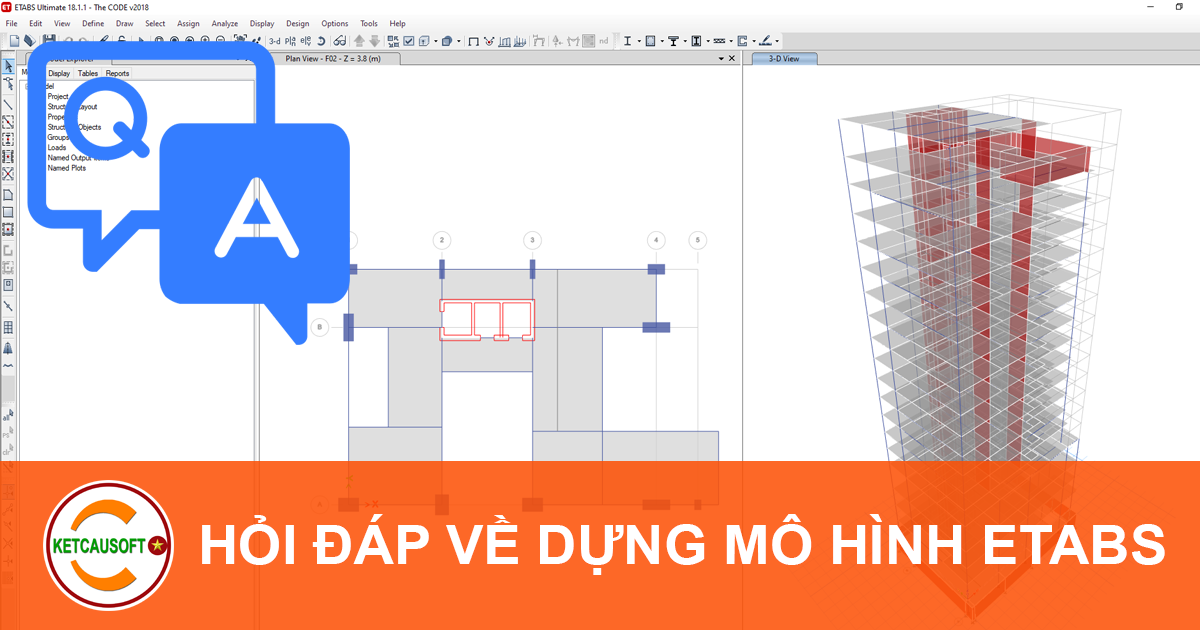
Task: Select the draw rectangular floor tool
Action: click(8, 212)
